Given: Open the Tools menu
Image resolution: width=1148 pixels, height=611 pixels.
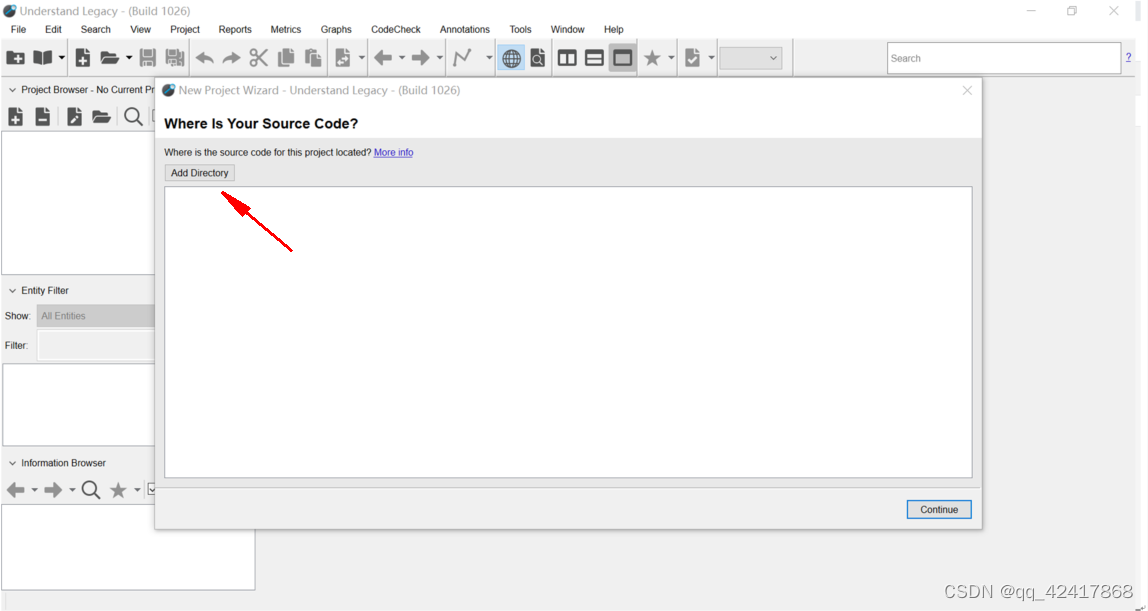Looking at the screenshot, I should point(521,29).
